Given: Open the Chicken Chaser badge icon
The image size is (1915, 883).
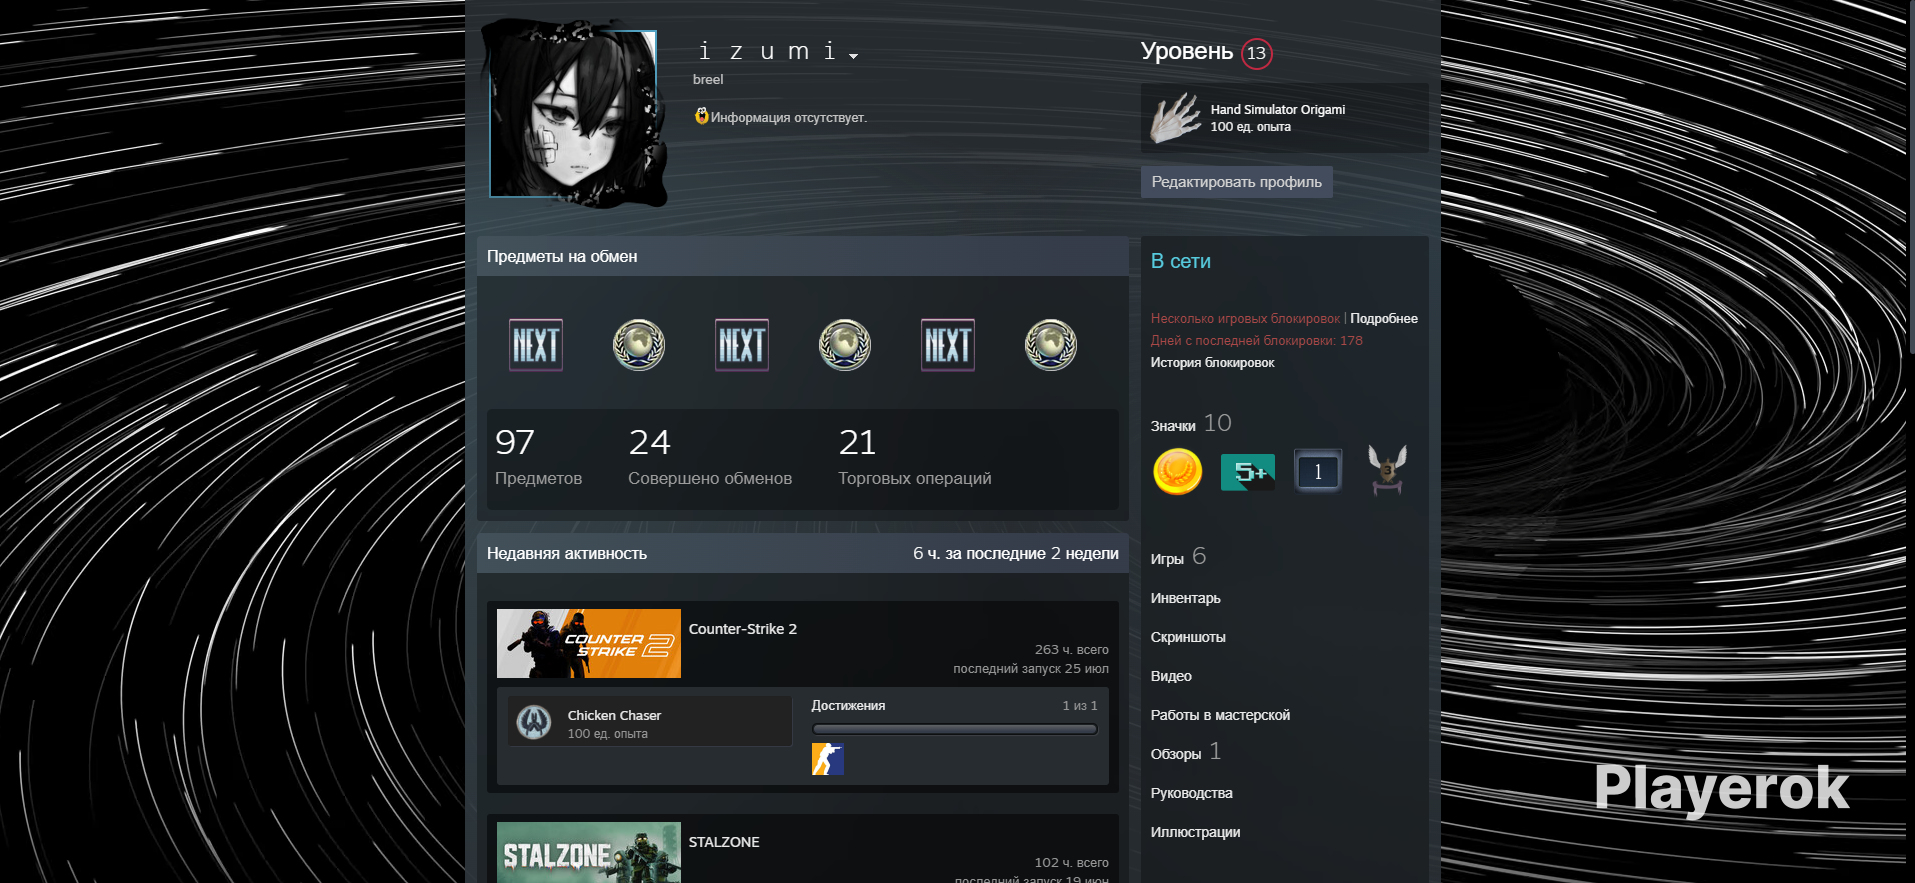Looking at the screenshot, I should (x=534, y=721).
